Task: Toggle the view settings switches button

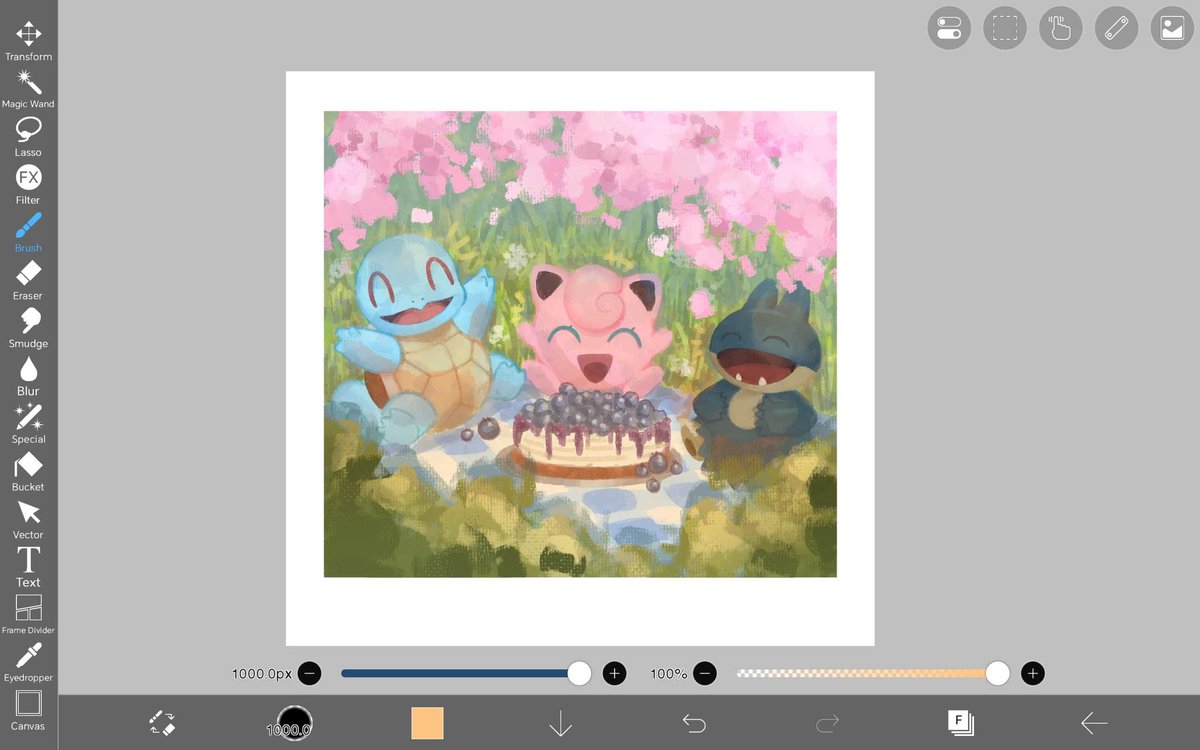Action: [949, 28]
